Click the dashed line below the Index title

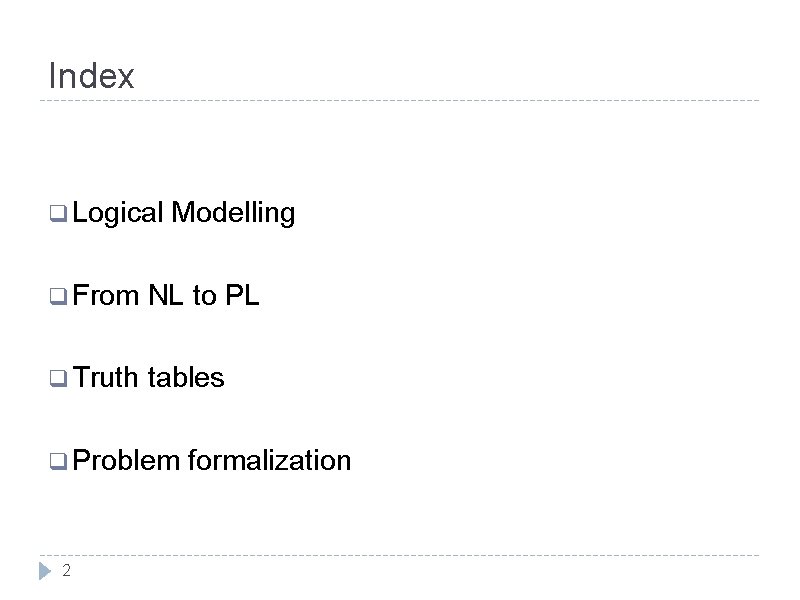[x=399, y=101]
